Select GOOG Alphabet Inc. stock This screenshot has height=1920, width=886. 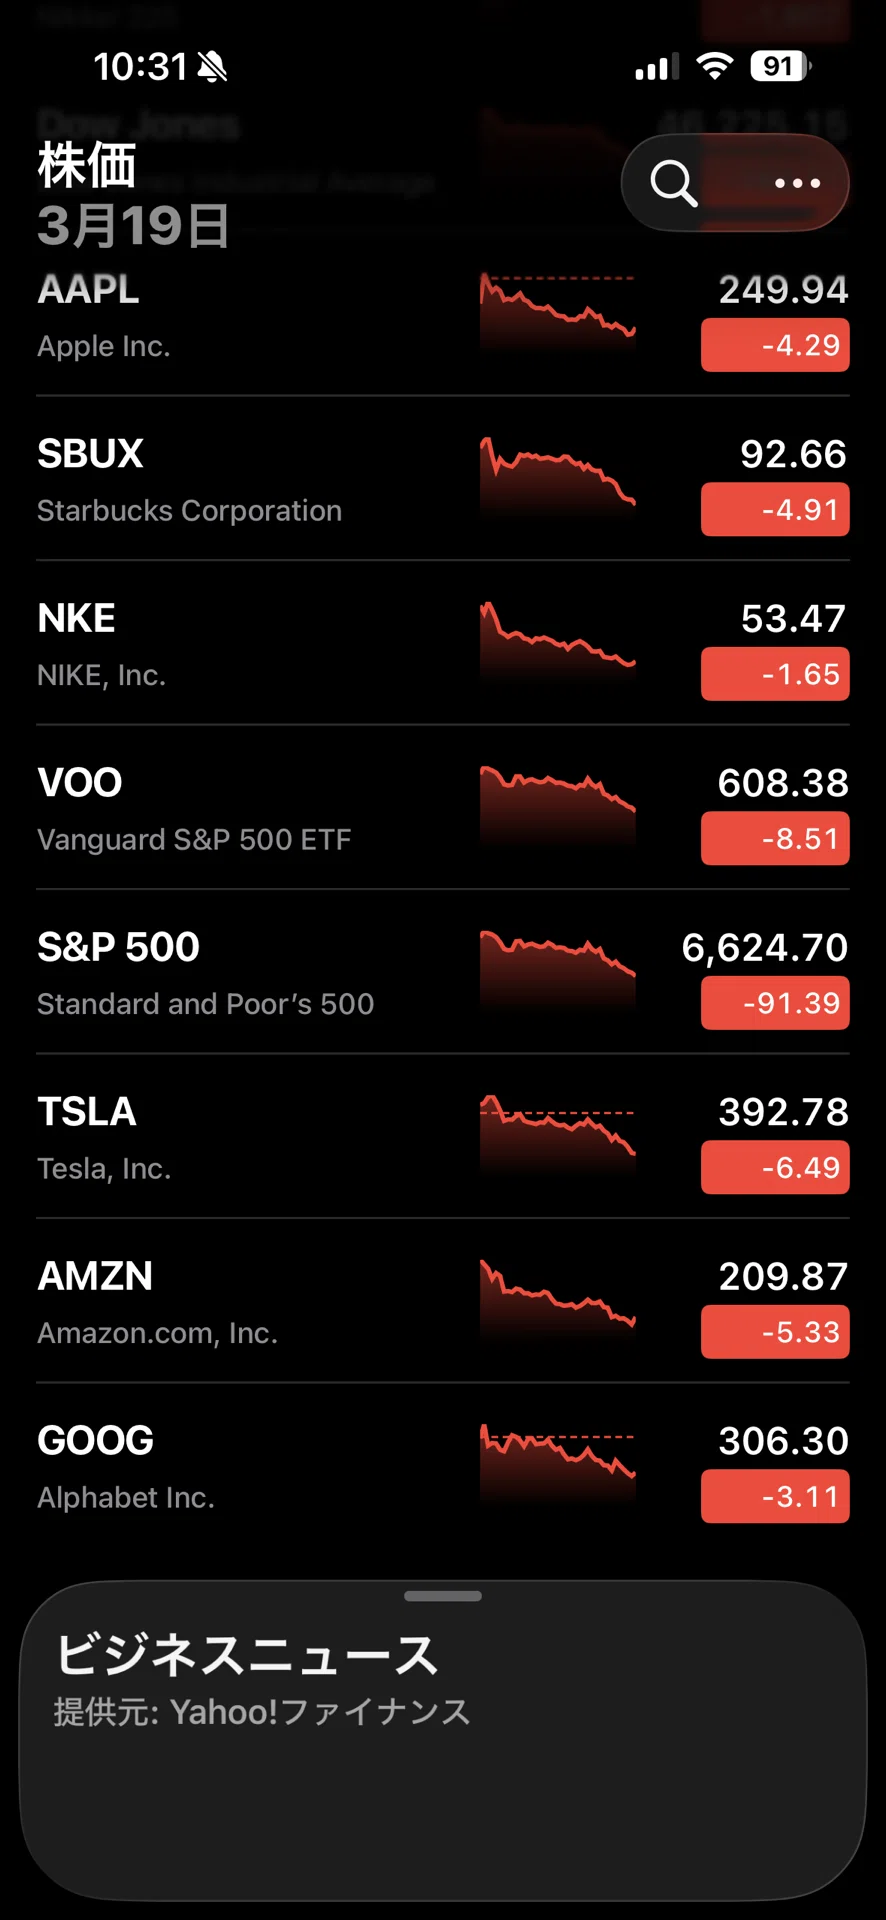point(443,1466)
